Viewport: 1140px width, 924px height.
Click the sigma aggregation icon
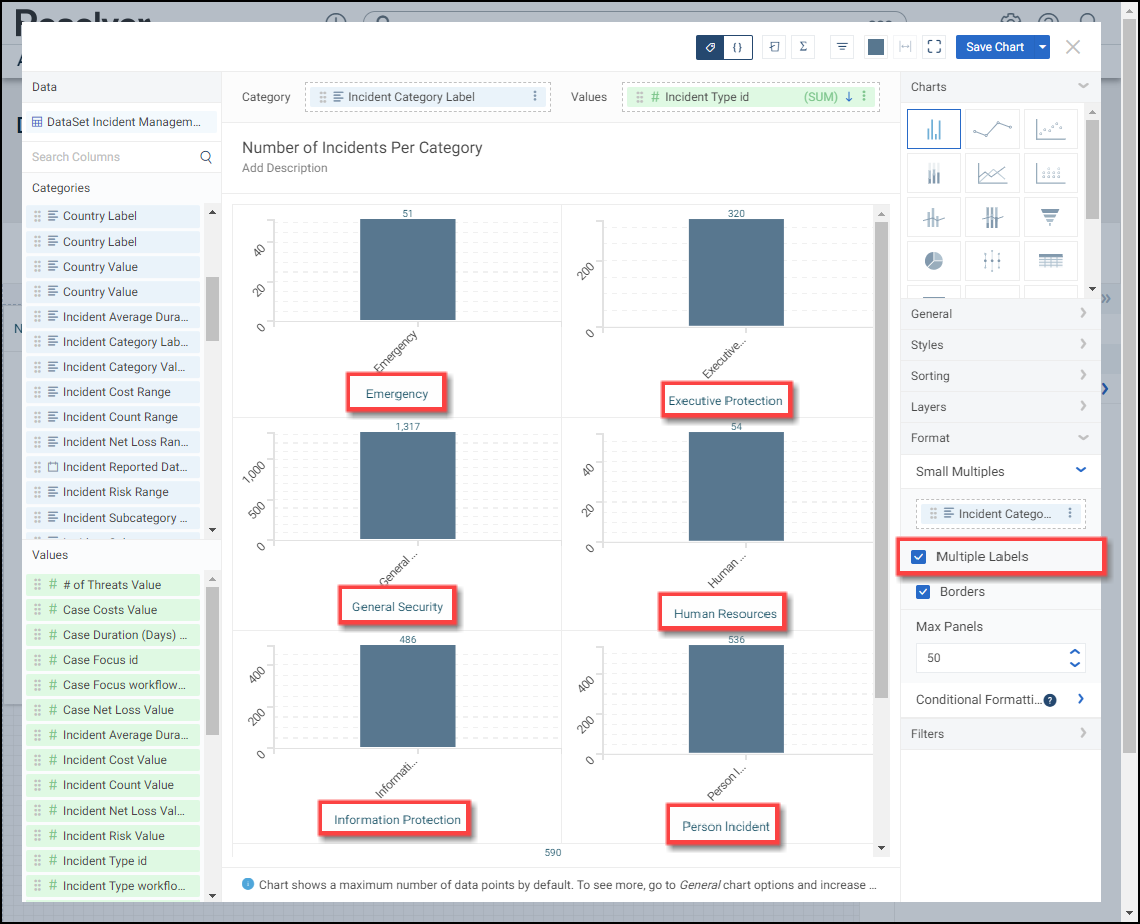point(802,47)
